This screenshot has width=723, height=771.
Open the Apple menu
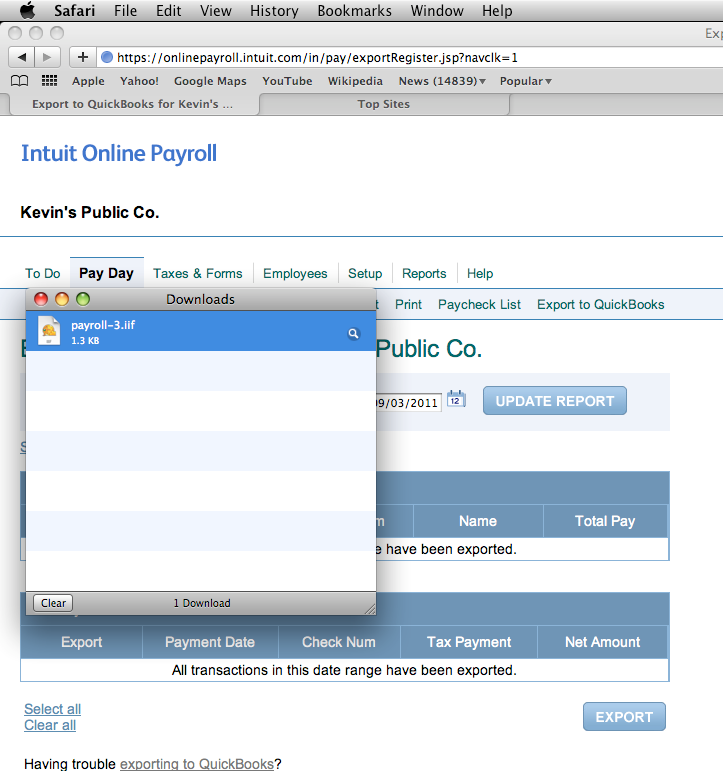coord(28,10)
